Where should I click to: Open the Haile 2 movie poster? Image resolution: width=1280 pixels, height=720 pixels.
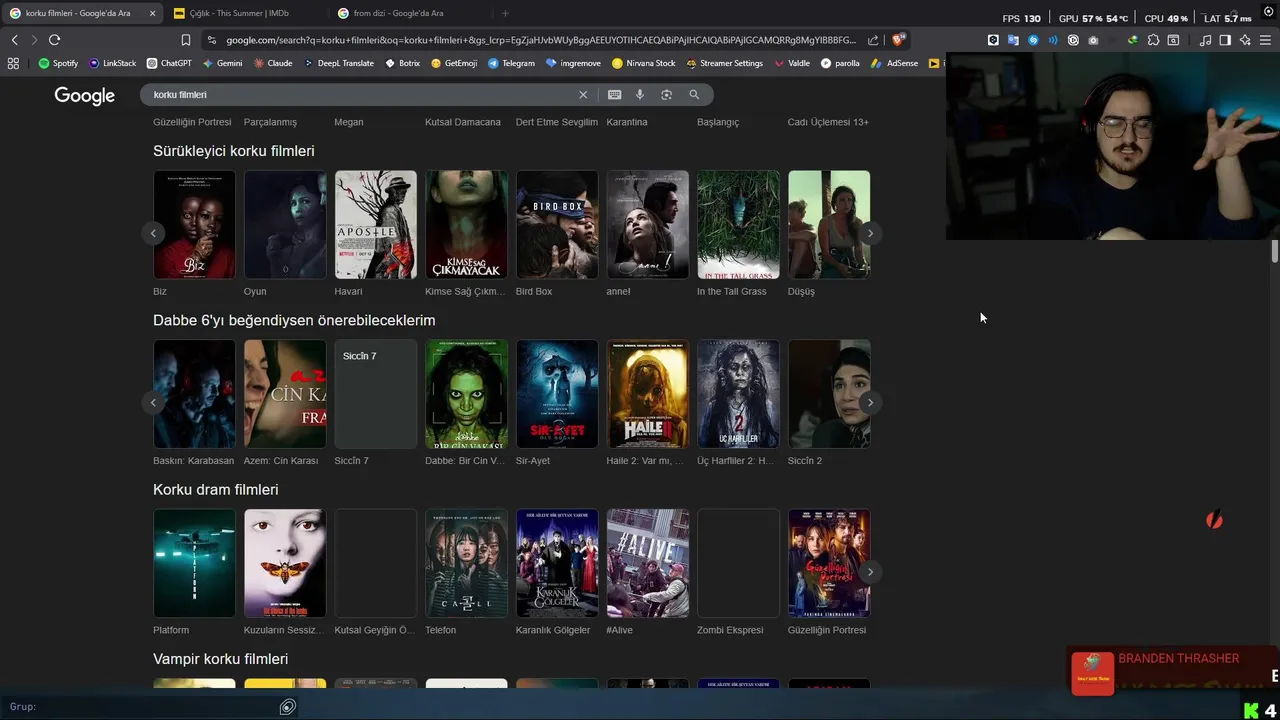coord(648,394)
